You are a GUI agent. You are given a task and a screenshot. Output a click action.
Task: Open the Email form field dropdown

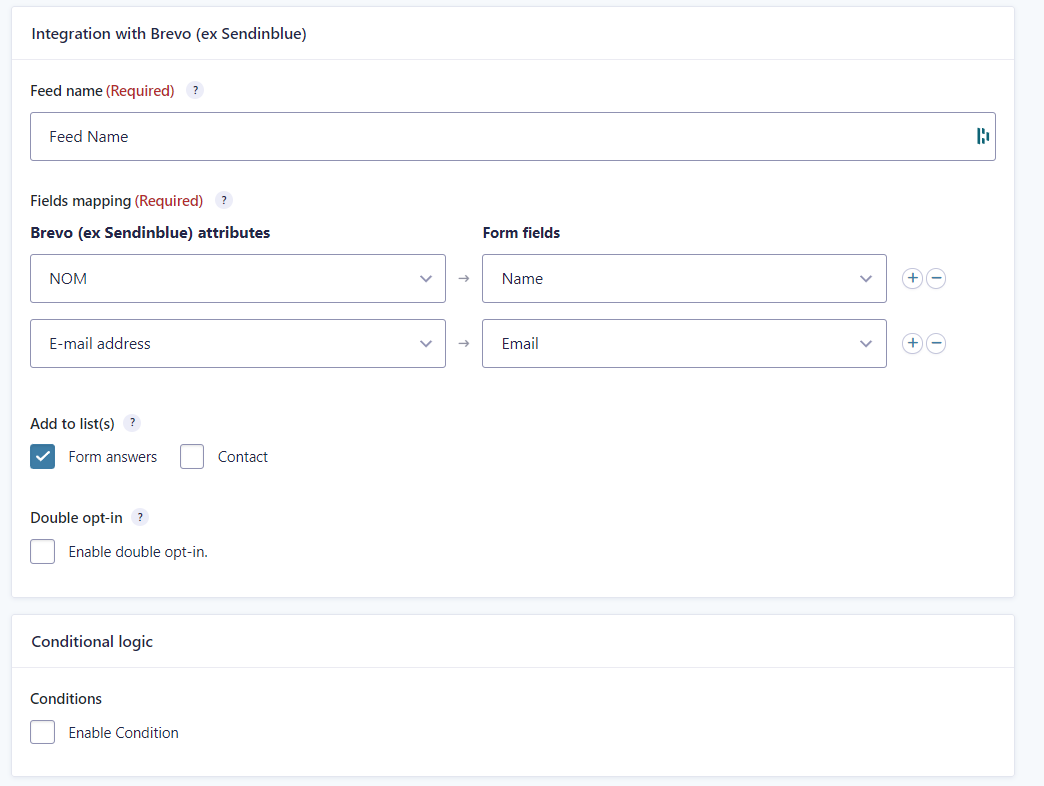point(684,343)
